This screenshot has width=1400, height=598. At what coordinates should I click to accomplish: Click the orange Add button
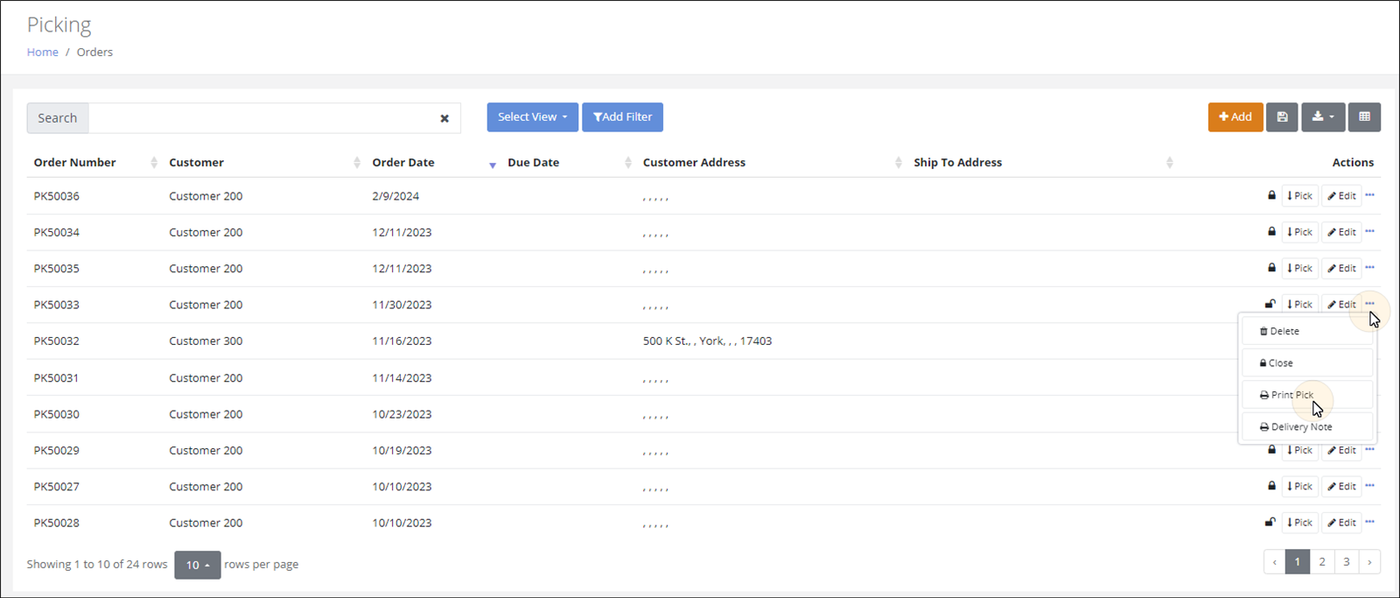coord(1235,117)
